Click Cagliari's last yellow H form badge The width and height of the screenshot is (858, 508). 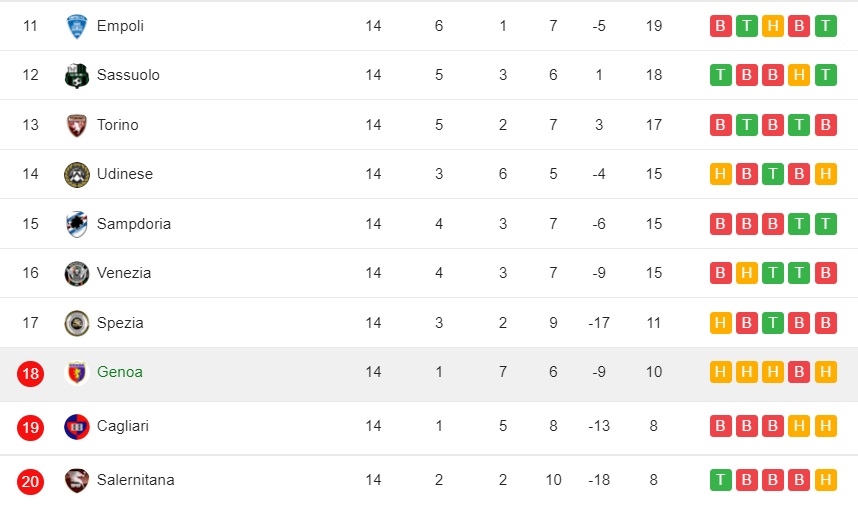826,426
